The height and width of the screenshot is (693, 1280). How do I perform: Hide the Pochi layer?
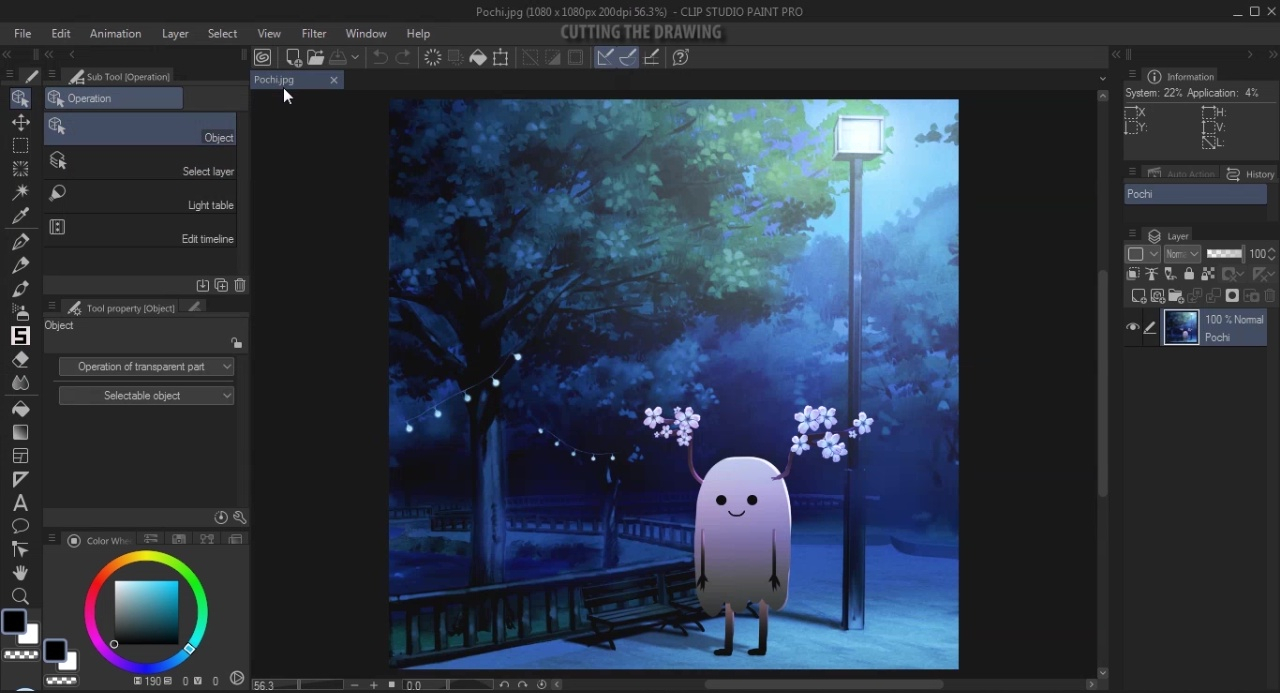click(1133, 327)
